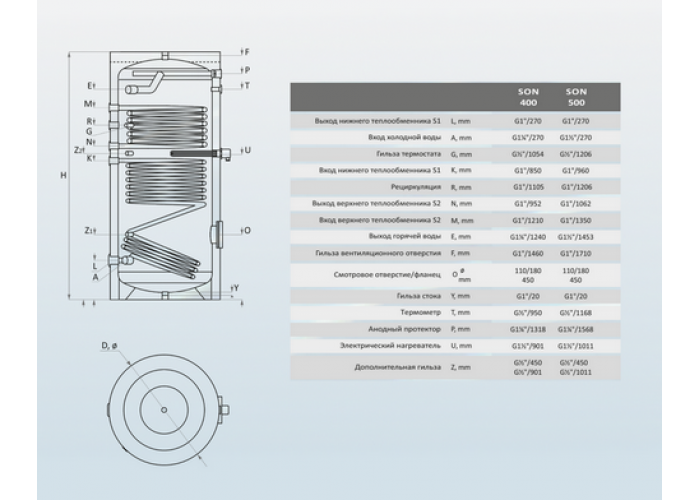Select row label 'Термометр'
Image resolution: width=700 pixels, height=500 pixels.
tap(421, 312)
